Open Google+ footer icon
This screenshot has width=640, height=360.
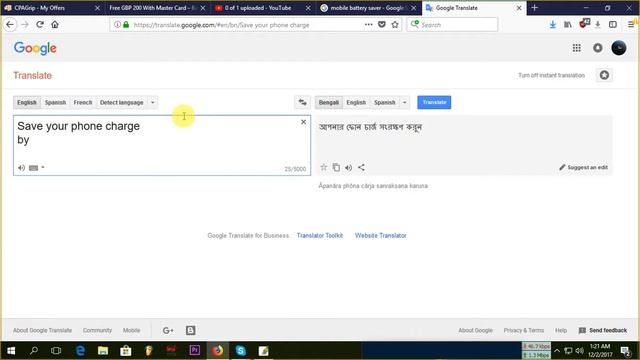[x=168, y=330]
